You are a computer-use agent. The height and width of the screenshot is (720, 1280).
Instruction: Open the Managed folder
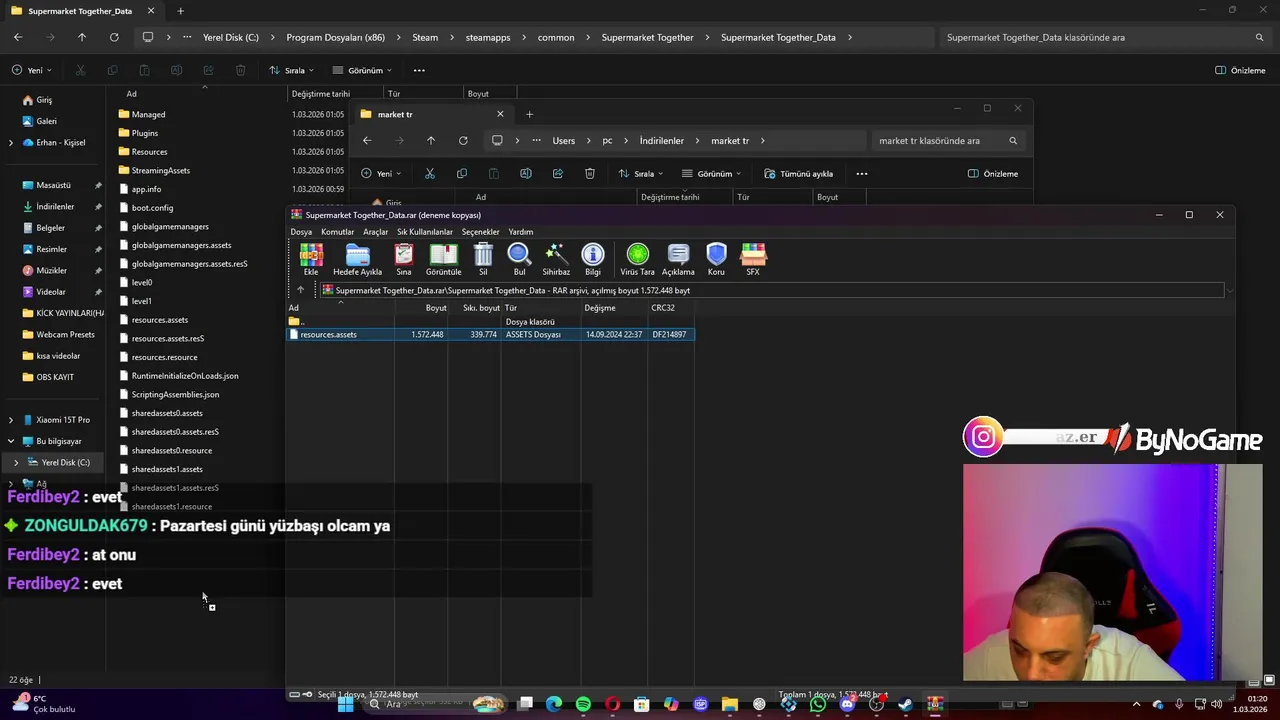coord(148,114)
